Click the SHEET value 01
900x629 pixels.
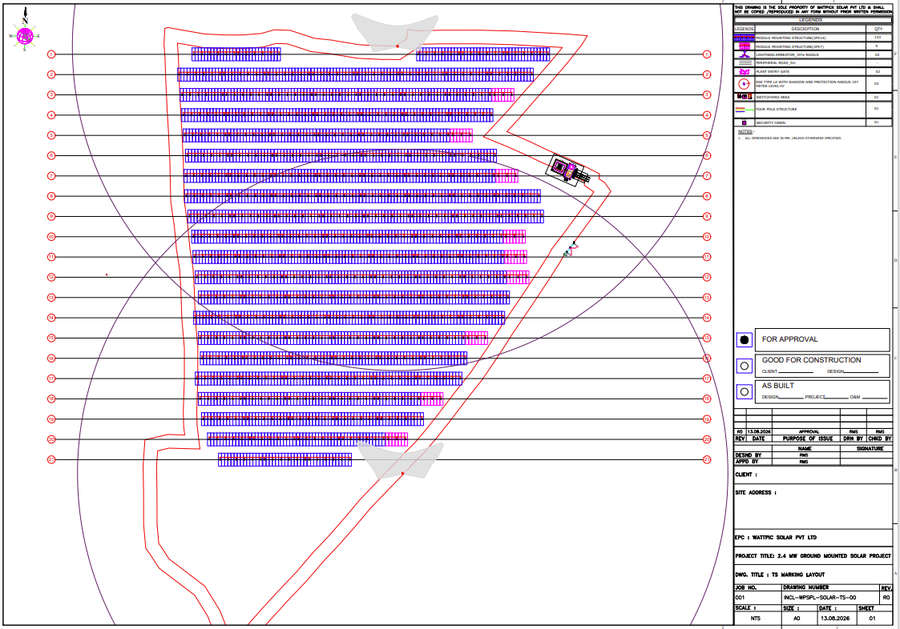[872, 618]
